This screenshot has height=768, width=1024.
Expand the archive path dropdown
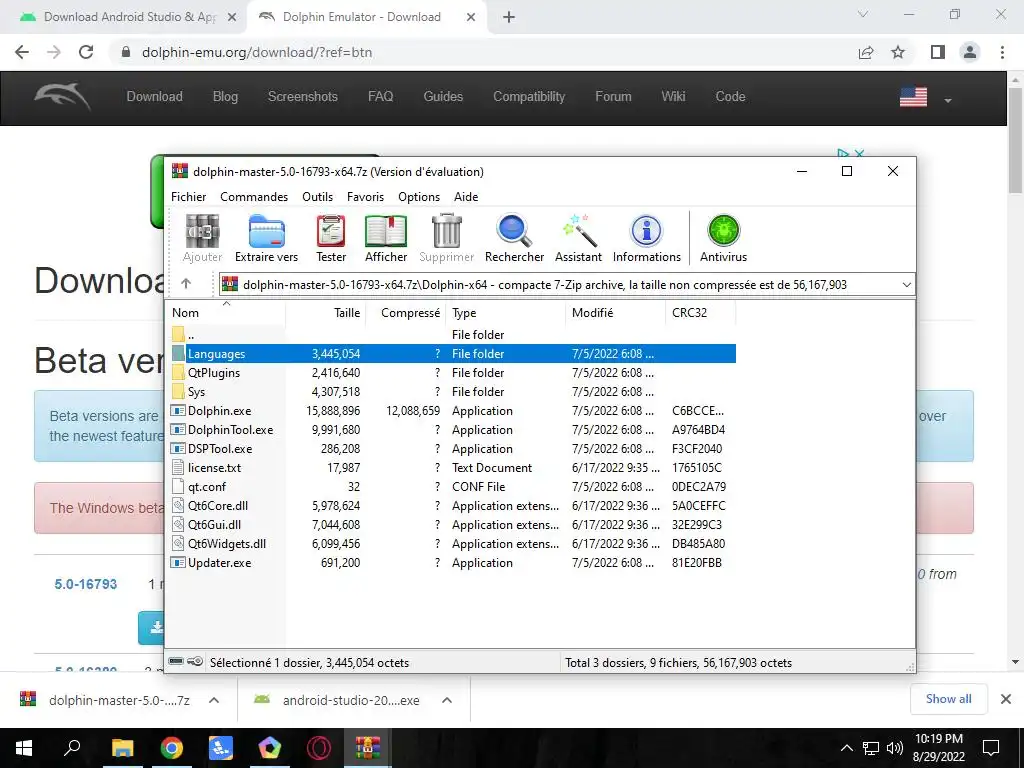[906, 285]
